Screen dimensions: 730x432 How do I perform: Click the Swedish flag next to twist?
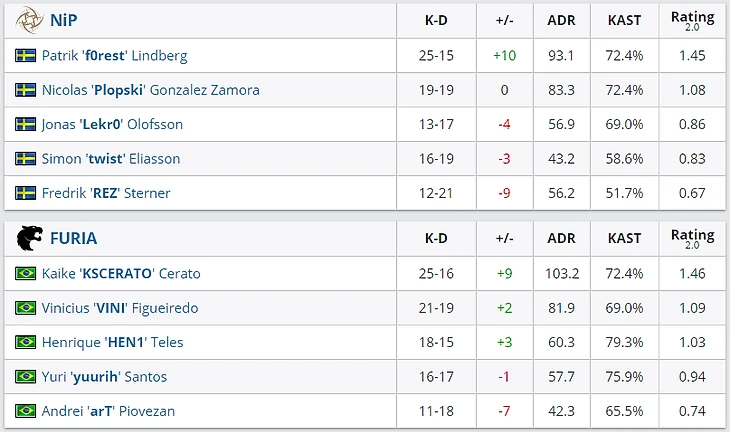(25, 159)
